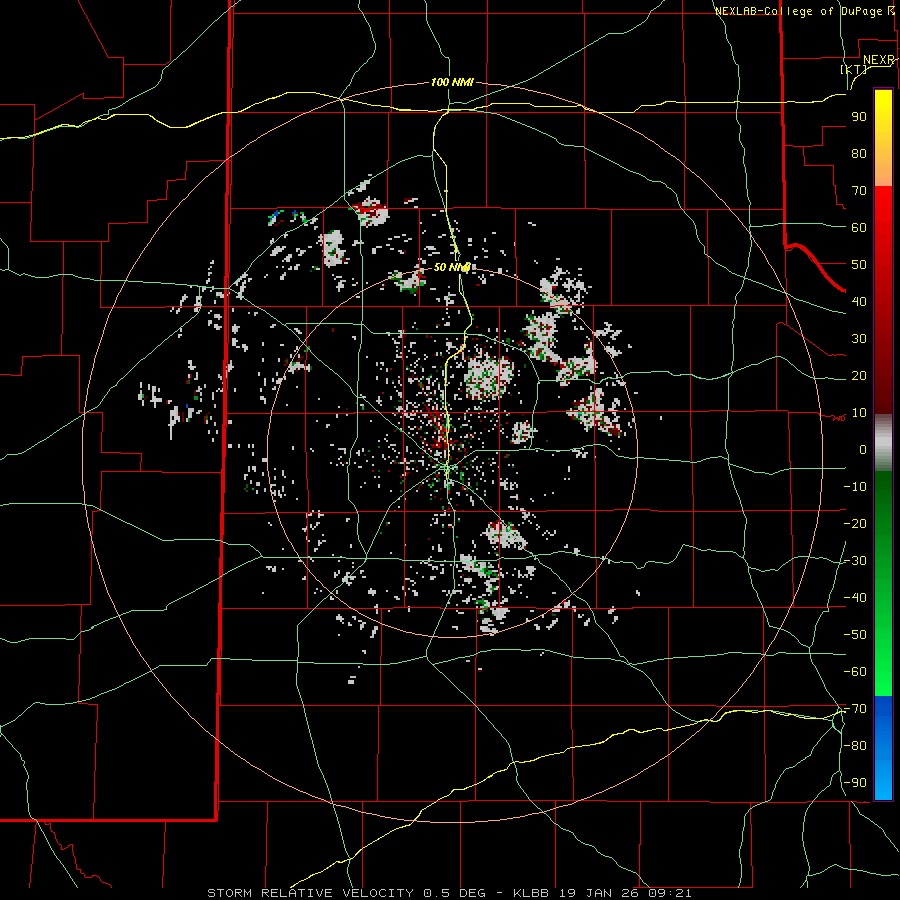Click the 90 value on velocity scale
The height and width of the screenshot is (900, 900).
coord(859,117)
